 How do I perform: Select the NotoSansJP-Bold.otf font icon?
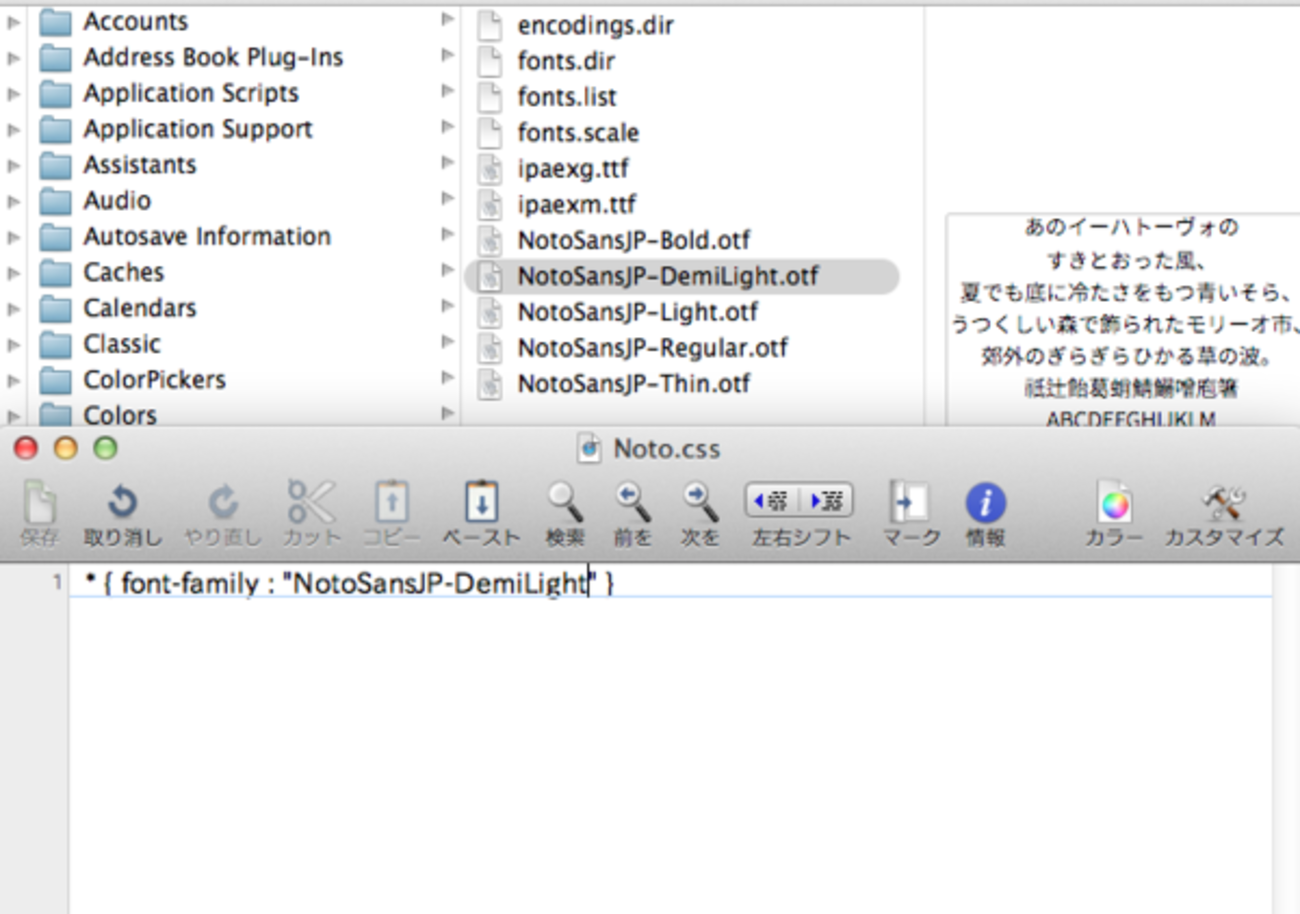coord(489,241)
